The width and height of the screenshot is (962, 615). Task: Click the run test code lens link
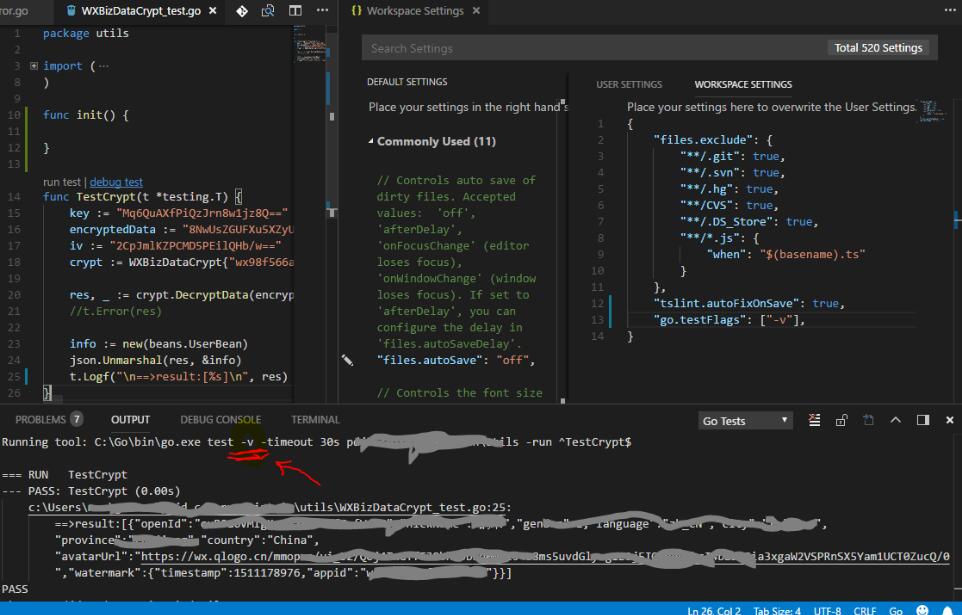[x=63, y=183]
